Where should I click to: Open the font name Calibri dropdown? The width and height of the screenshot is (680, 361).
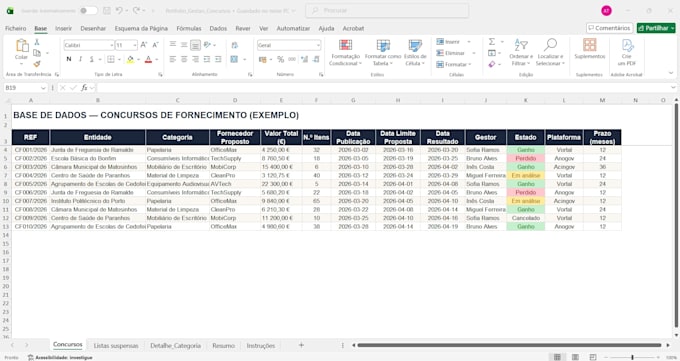111,45
